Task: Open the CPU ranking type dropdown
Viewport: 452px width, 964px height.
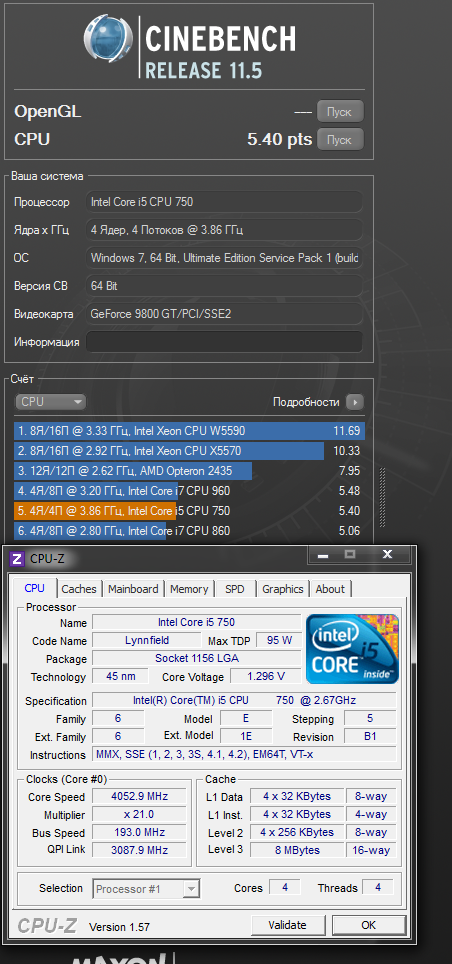Action: (x=50, y=402)
